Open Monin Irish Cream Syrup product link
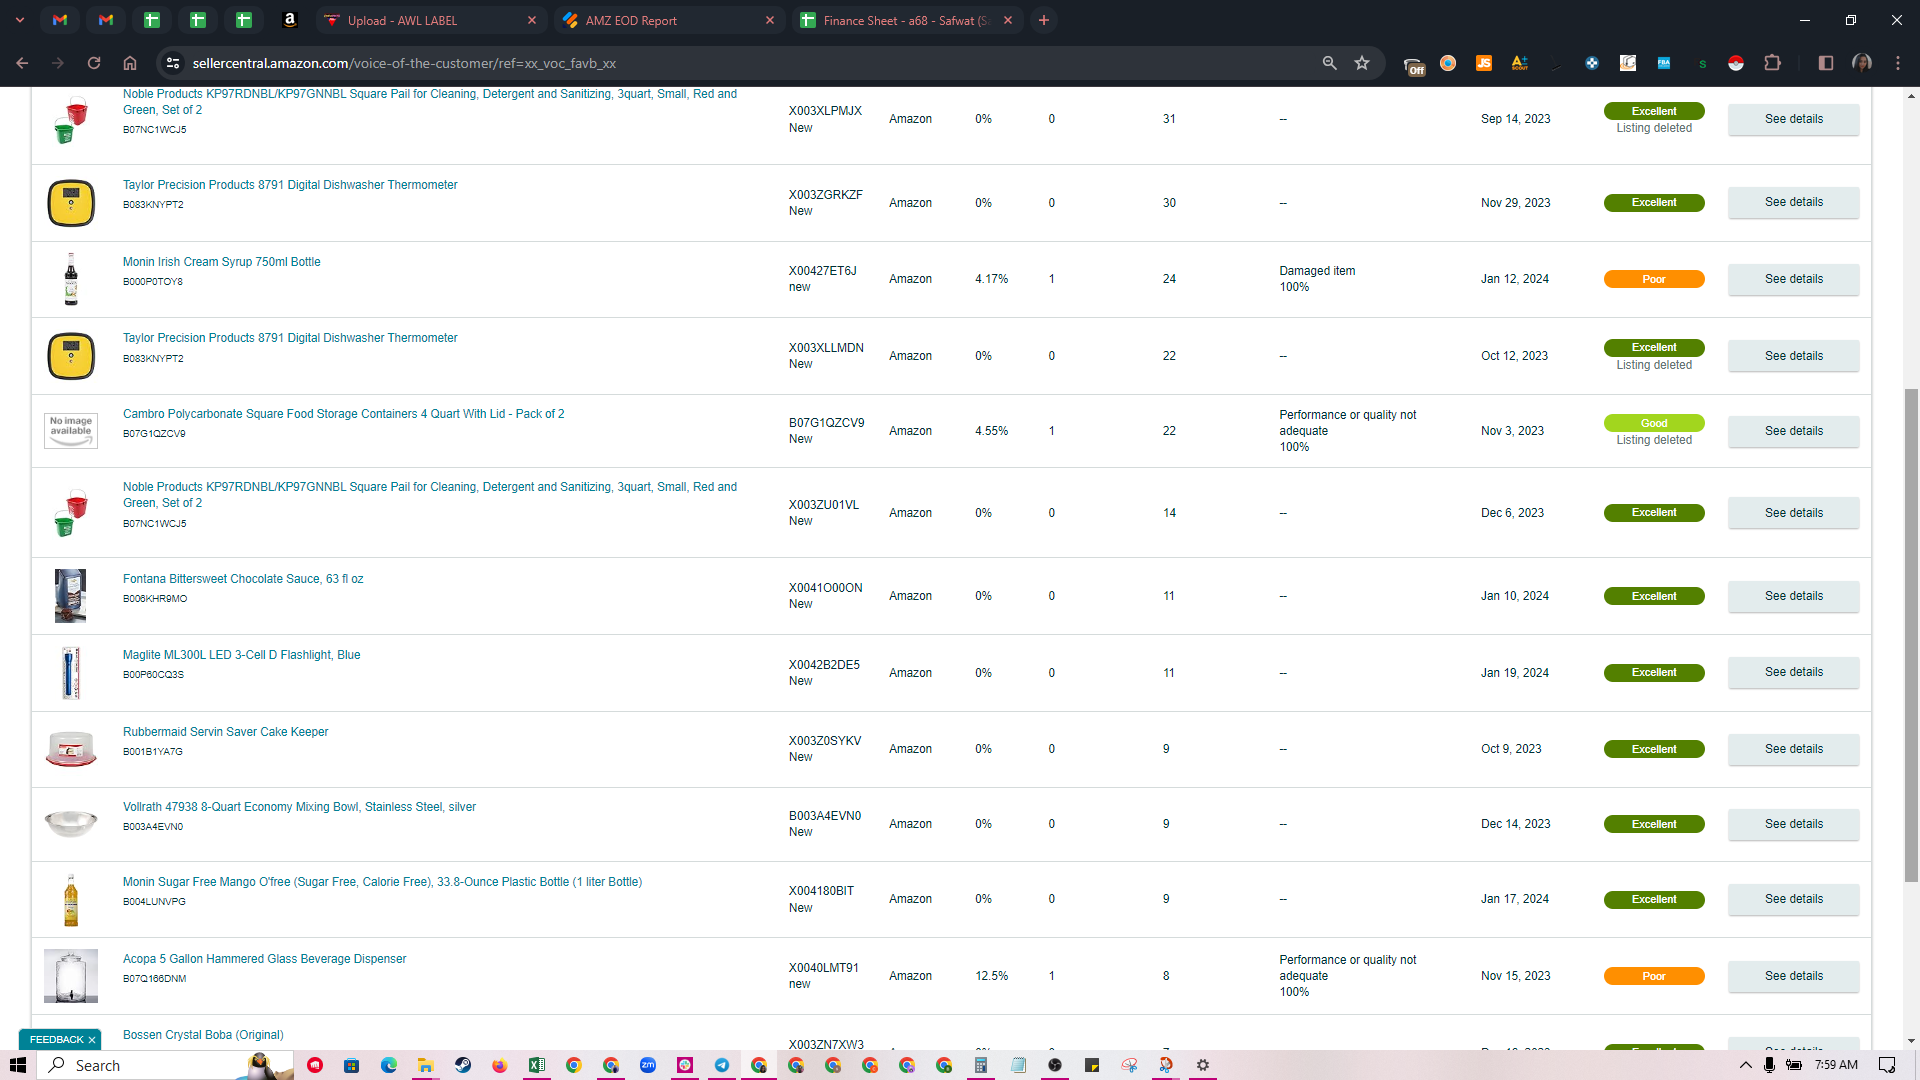The image size is (1920, 1080). click(222, 262)
